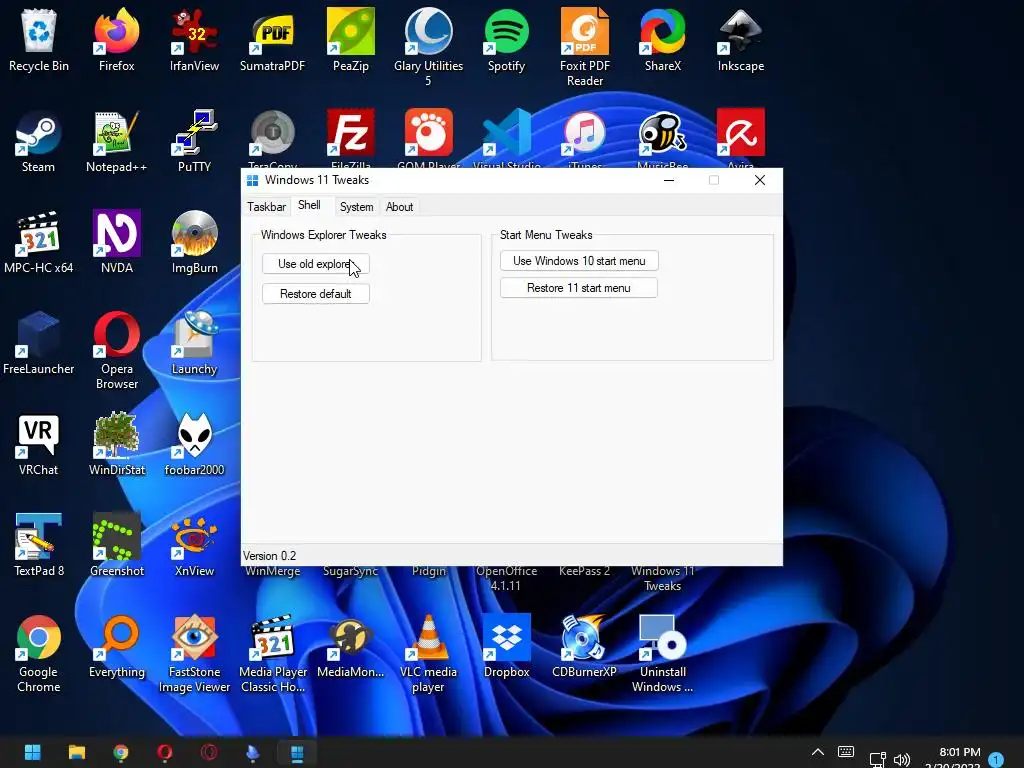Viewport: 1024px width, 768px height.
Task: Select the Everything search desktop icon
Action: click(116, 647)
